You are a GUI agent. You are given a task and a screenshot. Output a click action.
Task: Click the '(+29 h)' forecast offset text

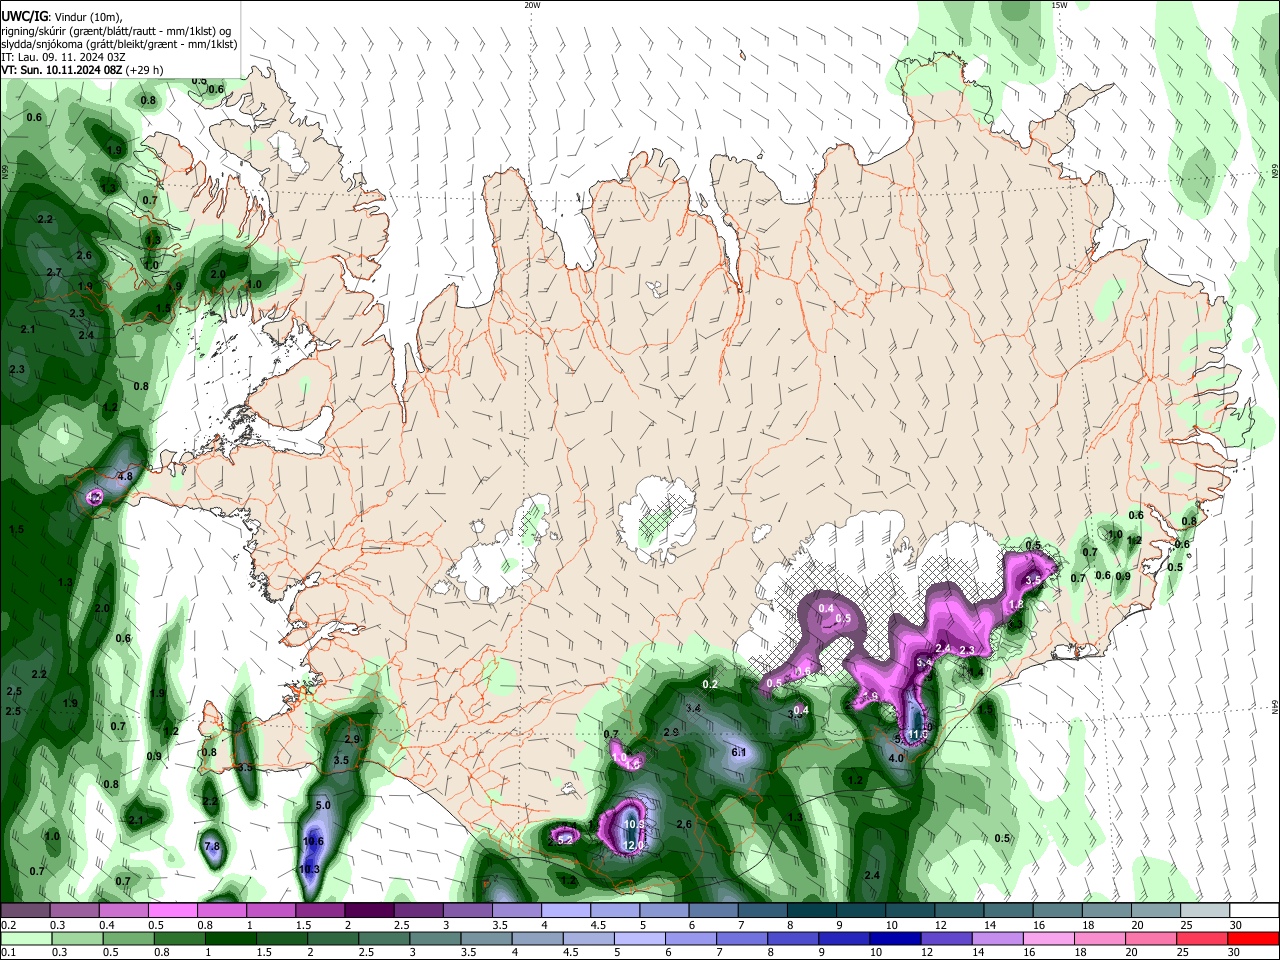click(145, 71)
